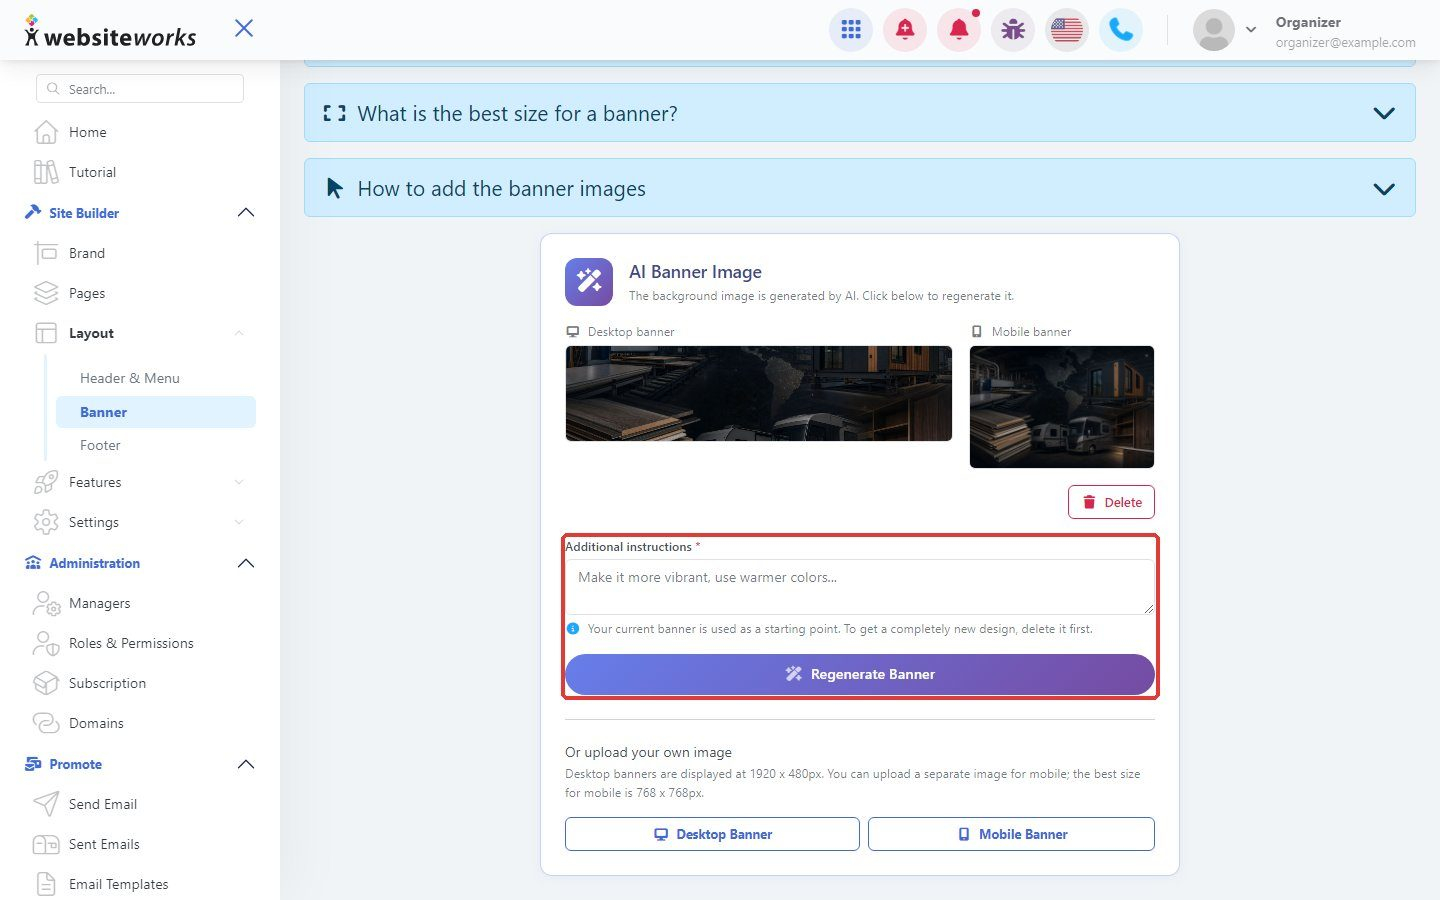Click the desktop banner preview image

759,393
